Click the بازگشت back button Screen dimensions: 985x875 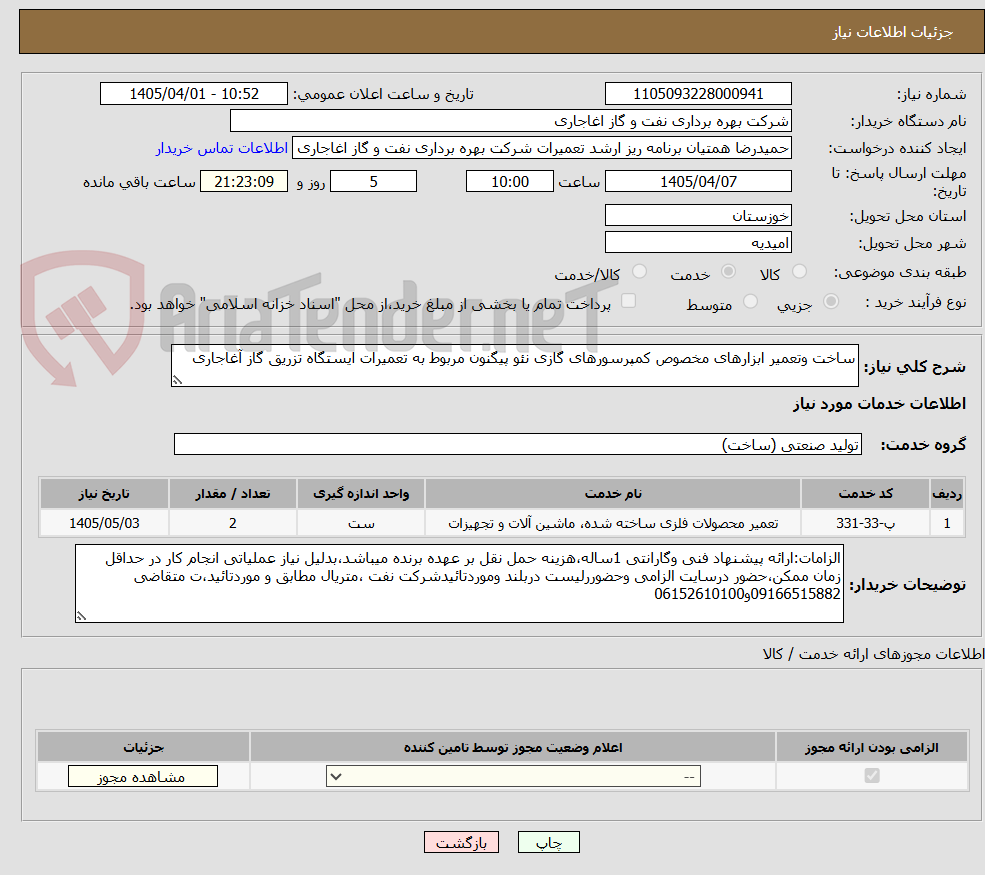tap(461, 842)
